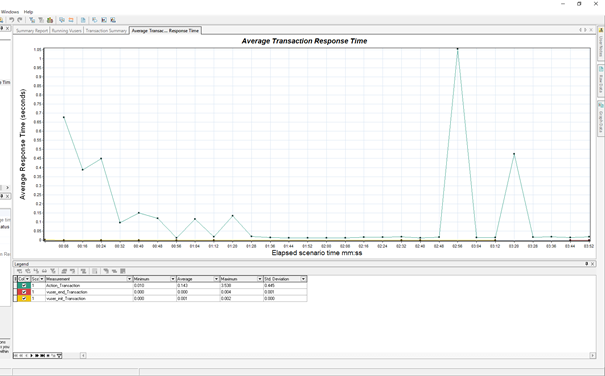Click the Set Filter funnel icon in toolbar

[32, 20]
